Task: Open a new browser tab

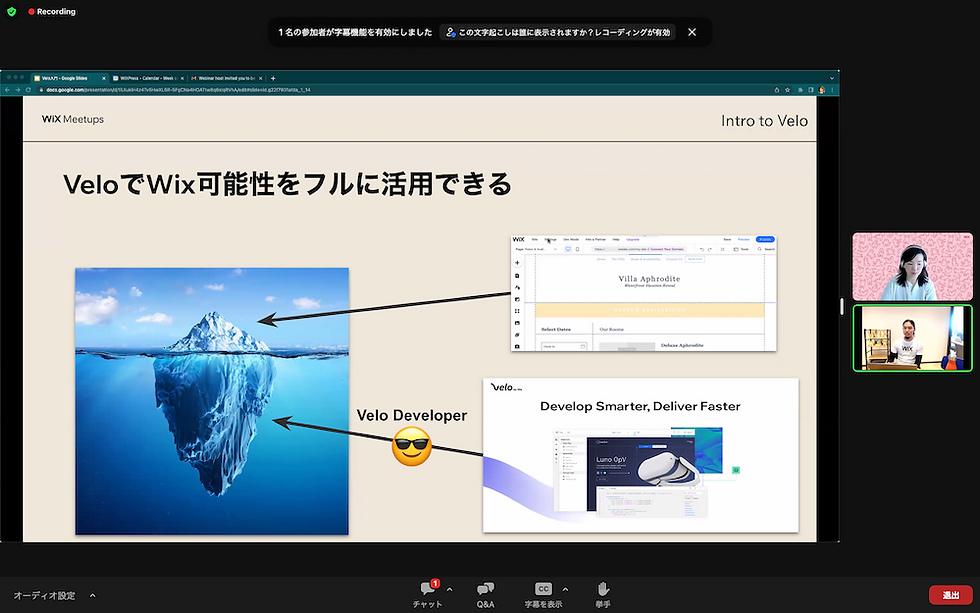Action: click(x=273, y=78)
